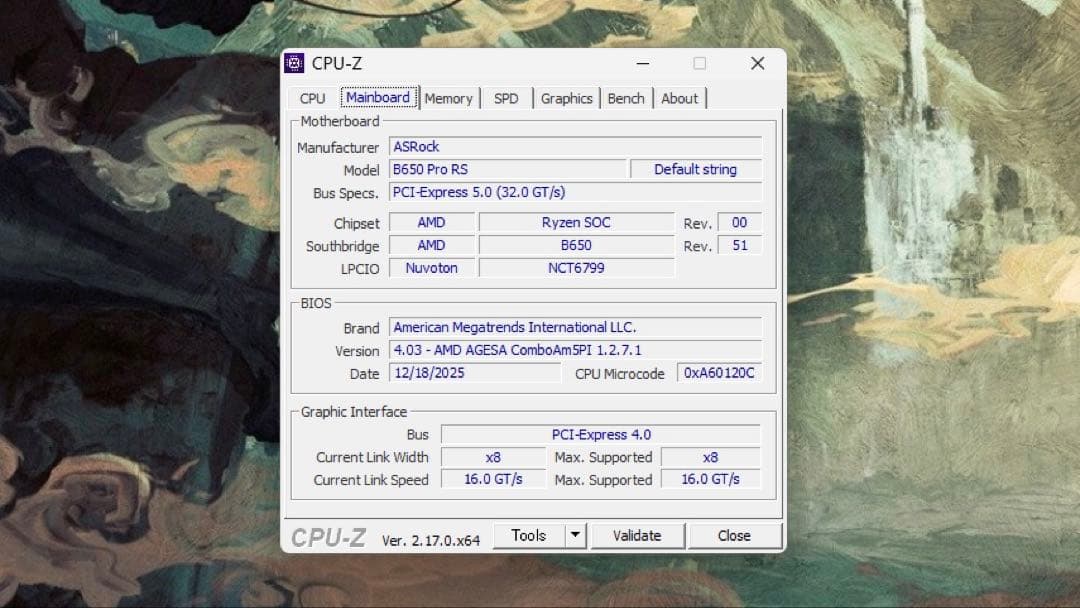Minimize the CPU-Z window
The height and width of the screenshot is (608, 1080).
coord(643,63)
